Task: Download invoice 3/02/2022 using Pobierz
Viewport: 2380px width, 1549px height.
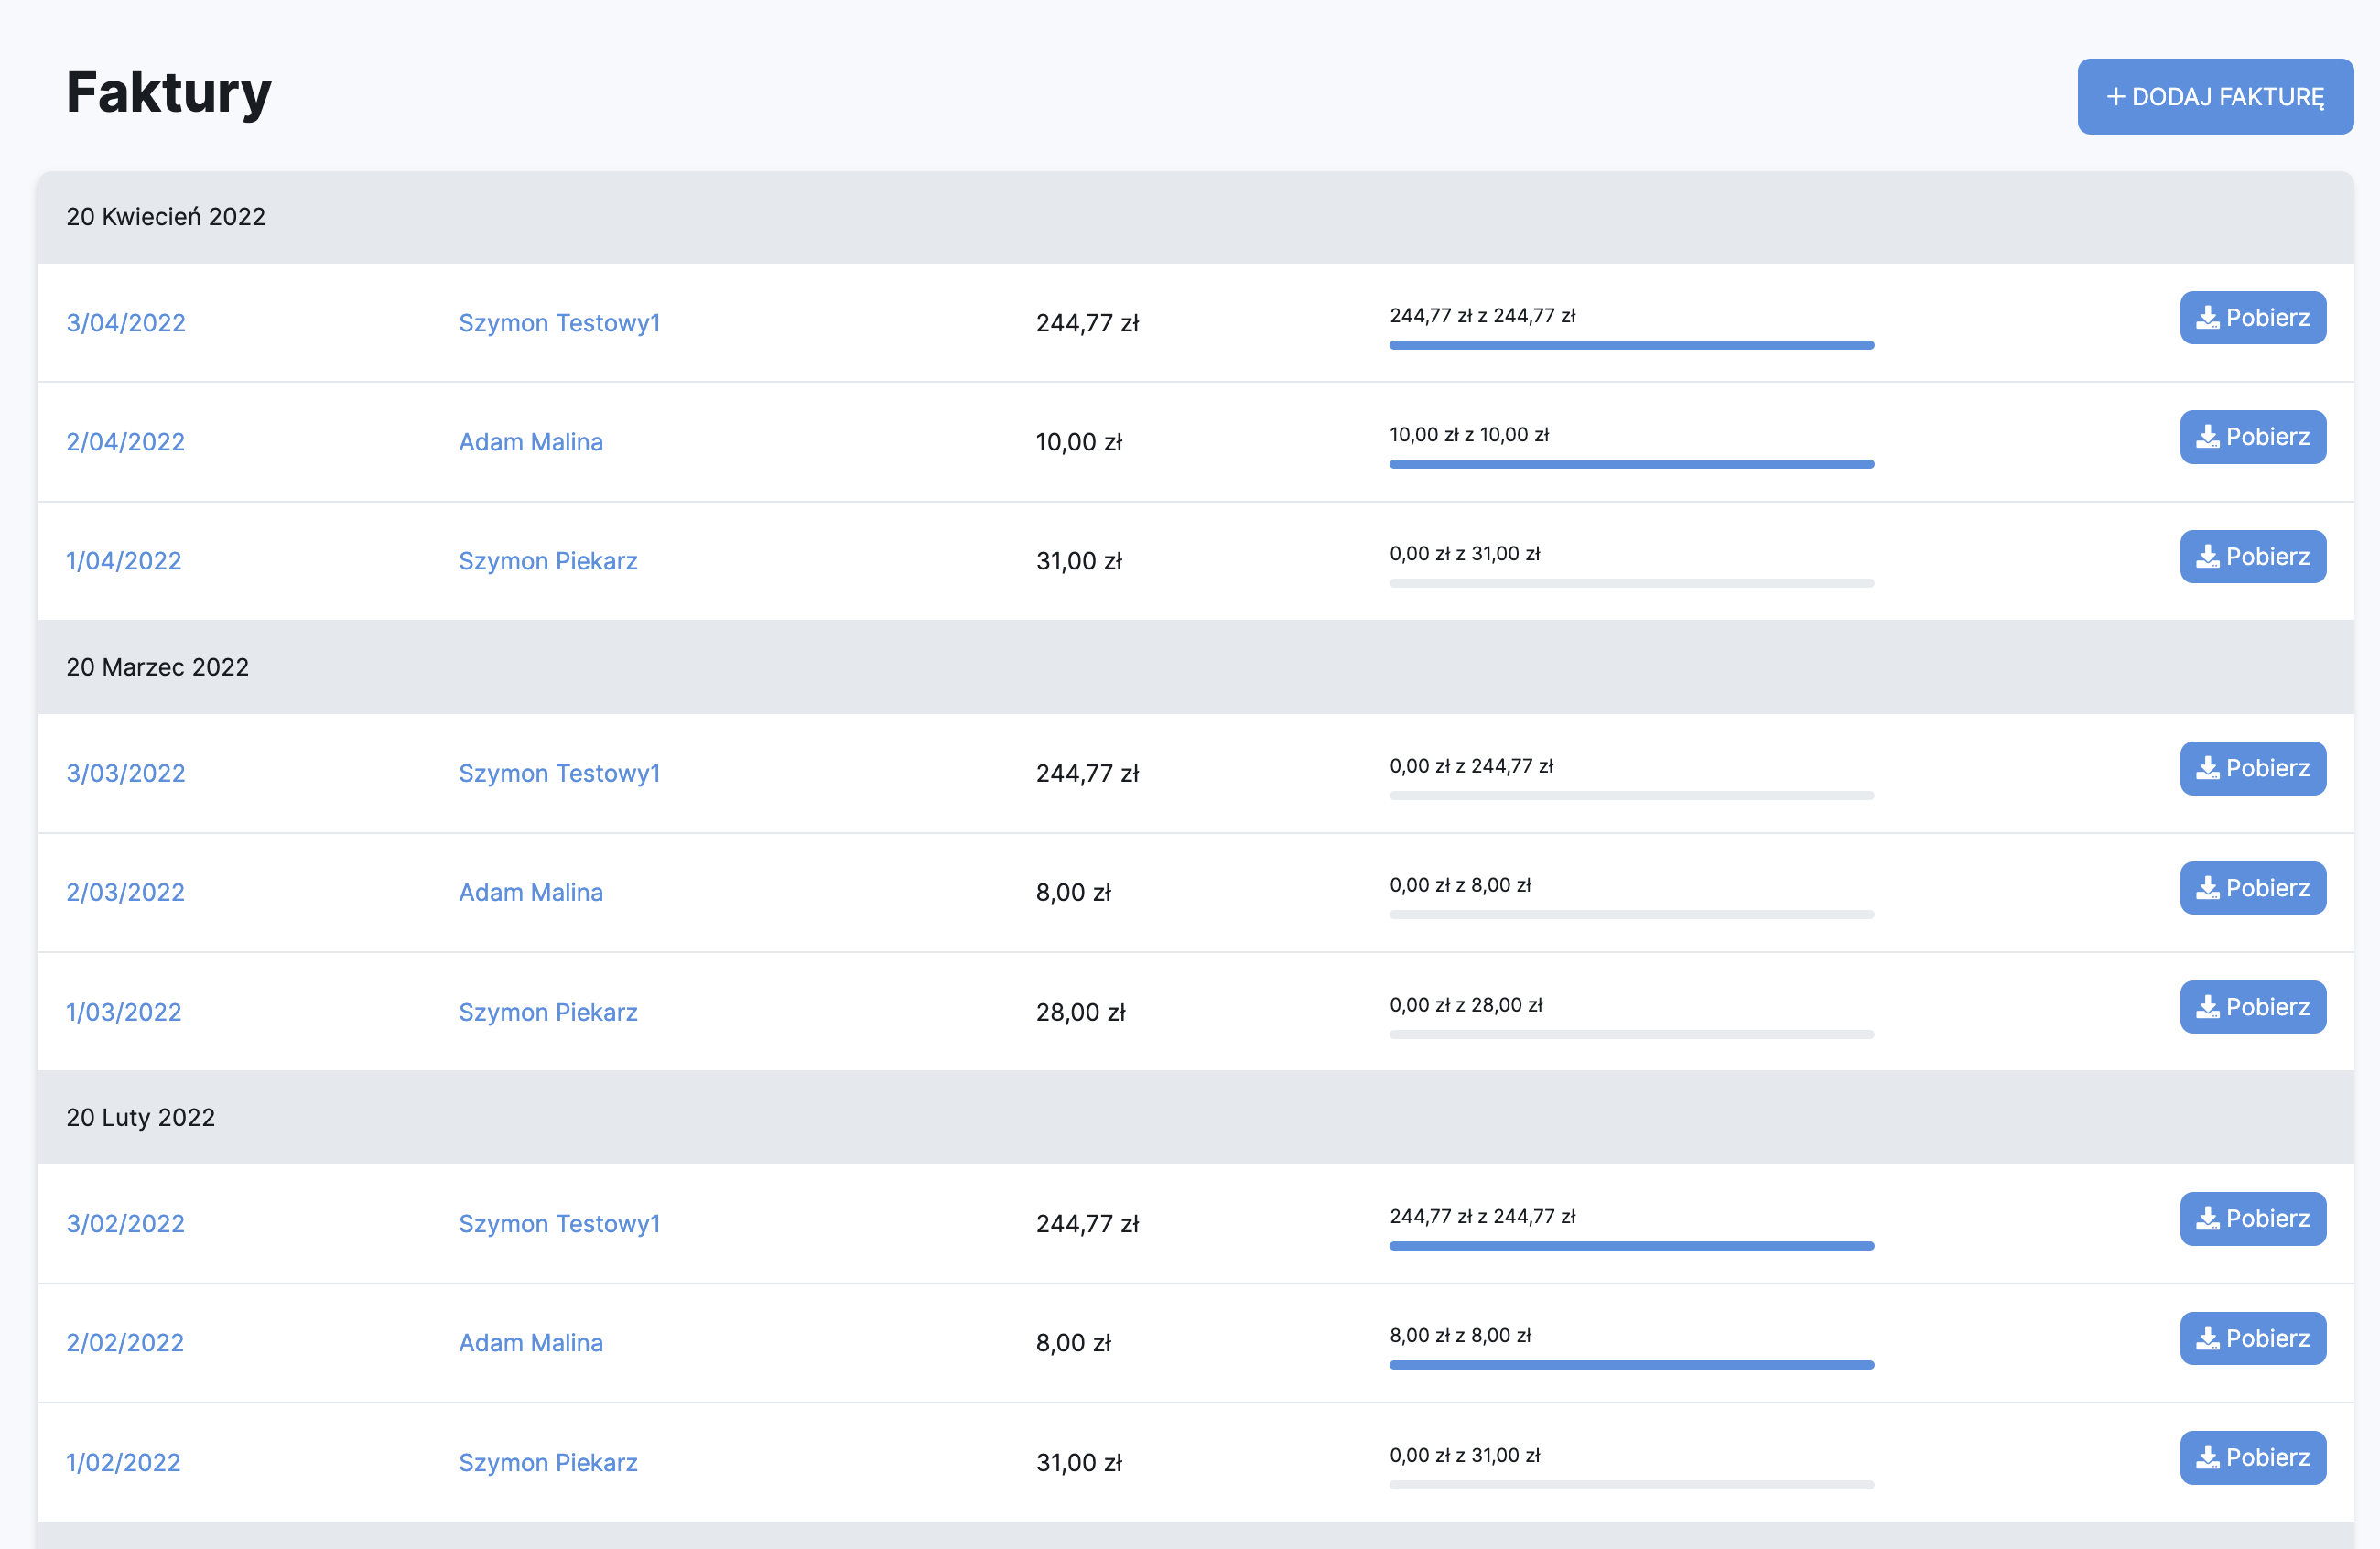Action: (x=2252, y=1218)
